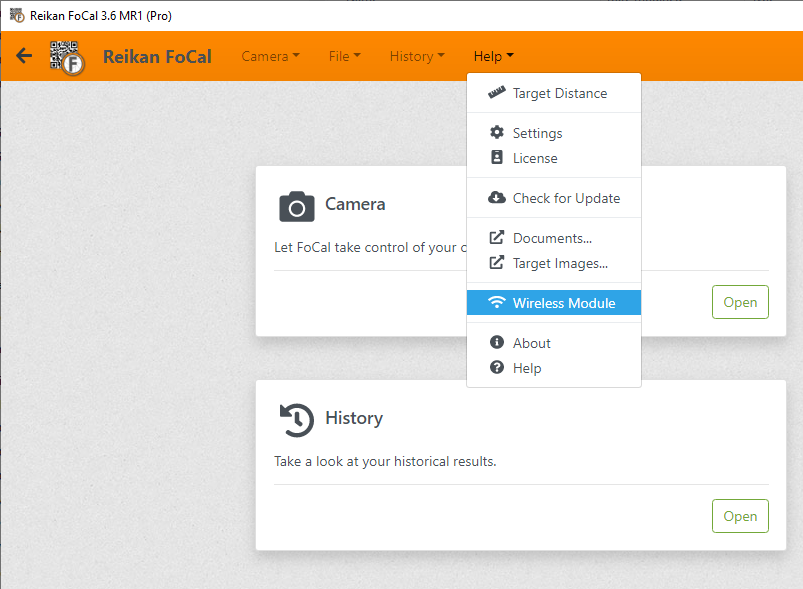Open the History card
The height and width of the screenshot is (589, 803).
click(739, 516)
